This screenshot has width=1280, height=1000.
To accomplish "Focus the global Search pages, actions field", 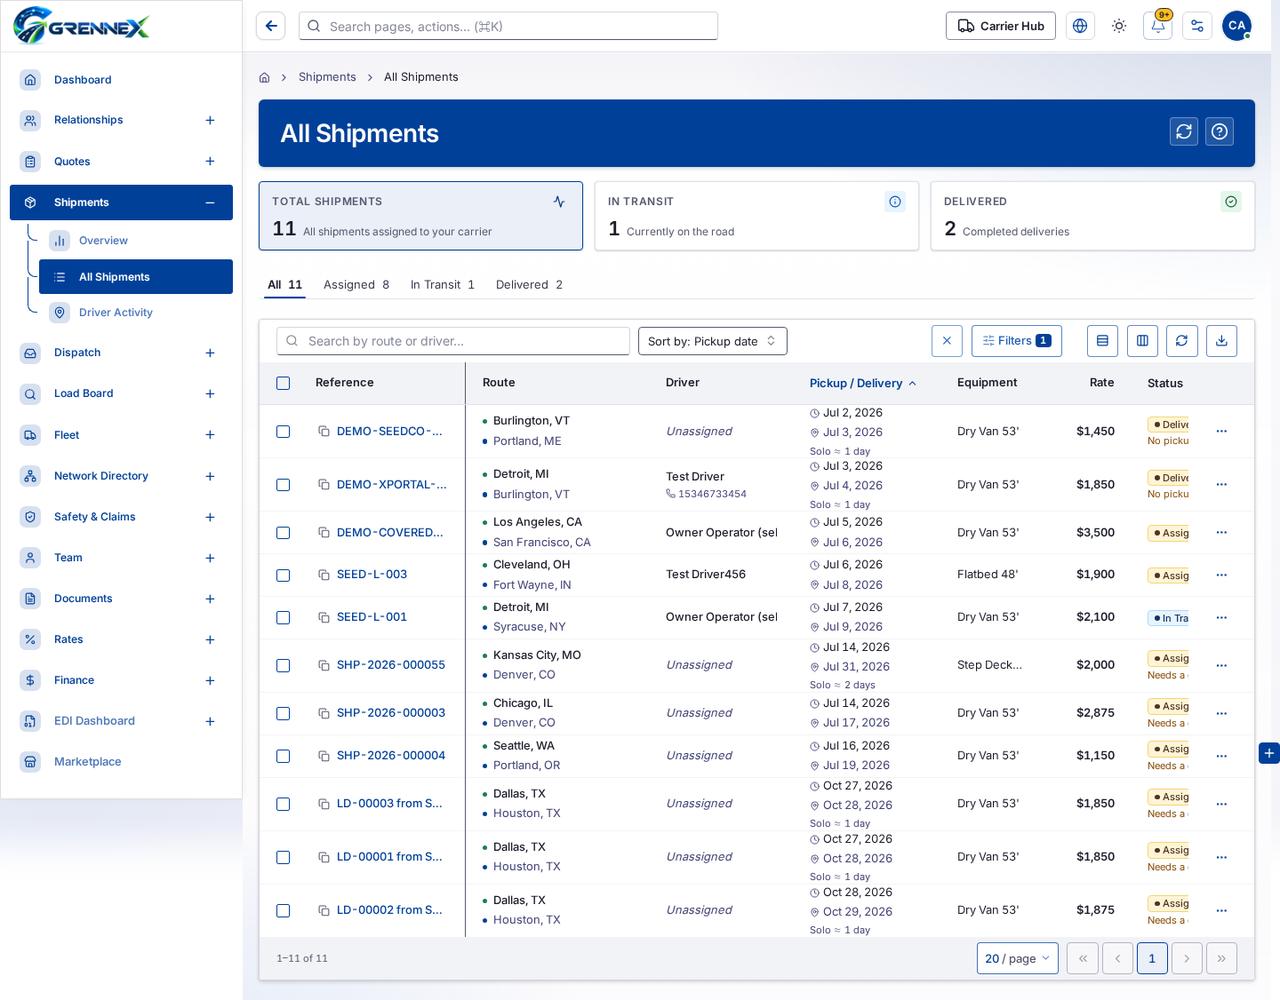I will [x=508, y=26].
